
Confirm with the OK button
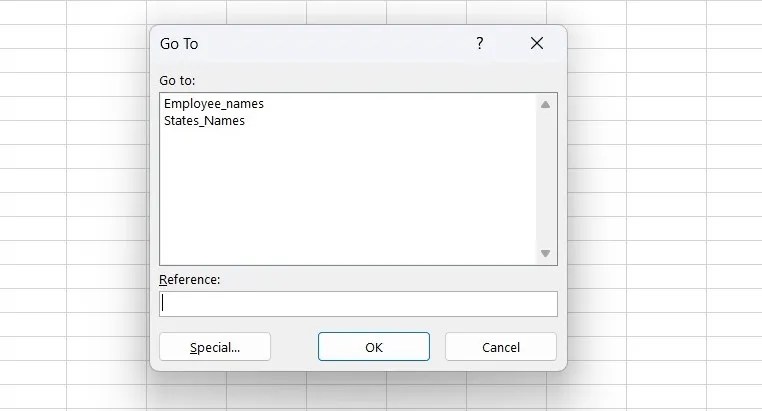[x=374, y=347]
